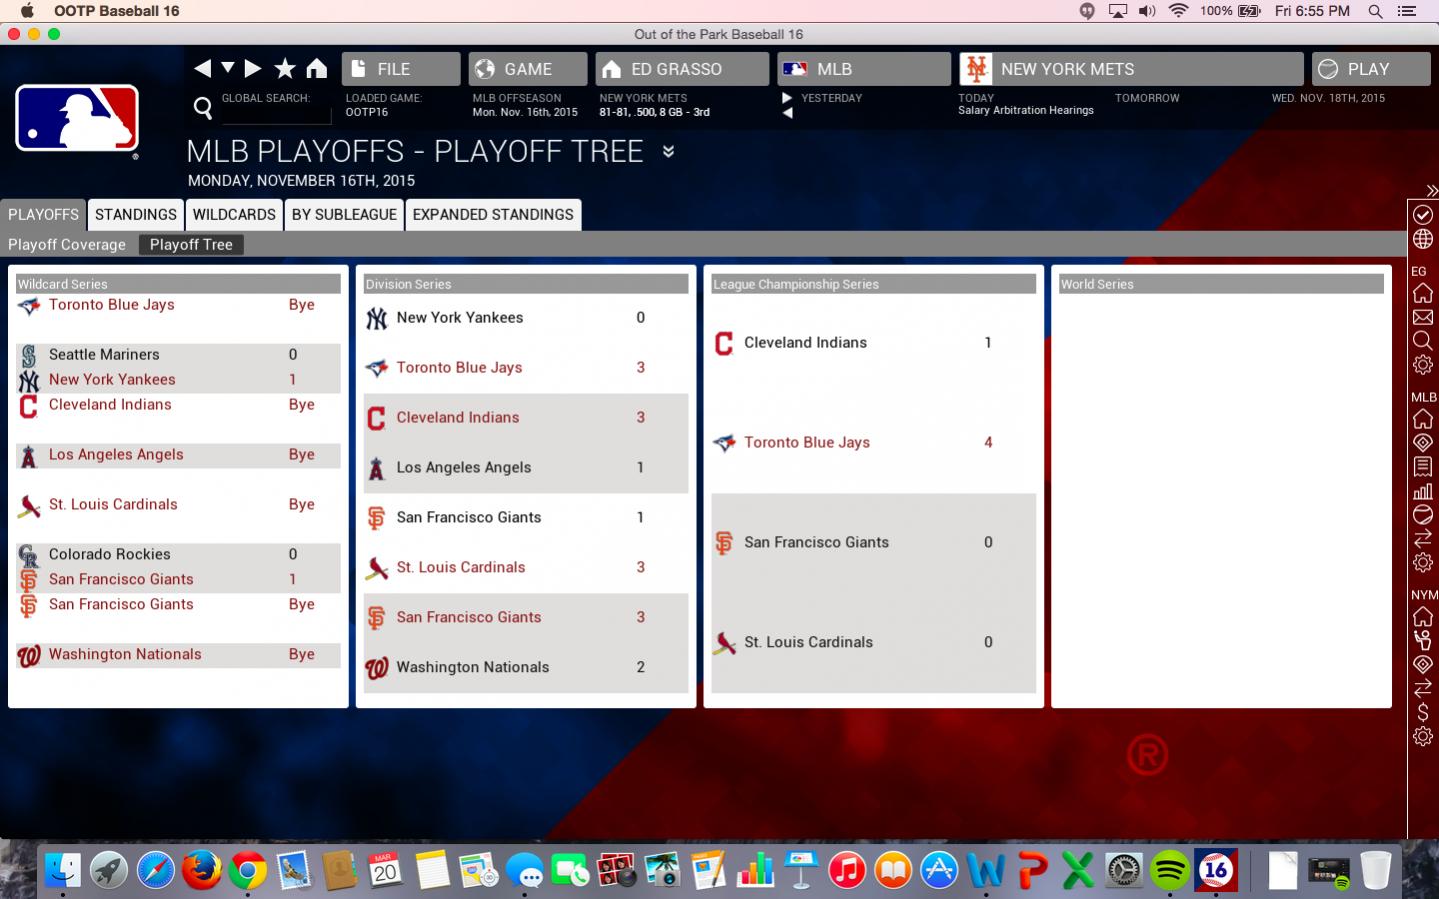
Task: Open the manager home icon under EG
Action: tap(1423, 293)
